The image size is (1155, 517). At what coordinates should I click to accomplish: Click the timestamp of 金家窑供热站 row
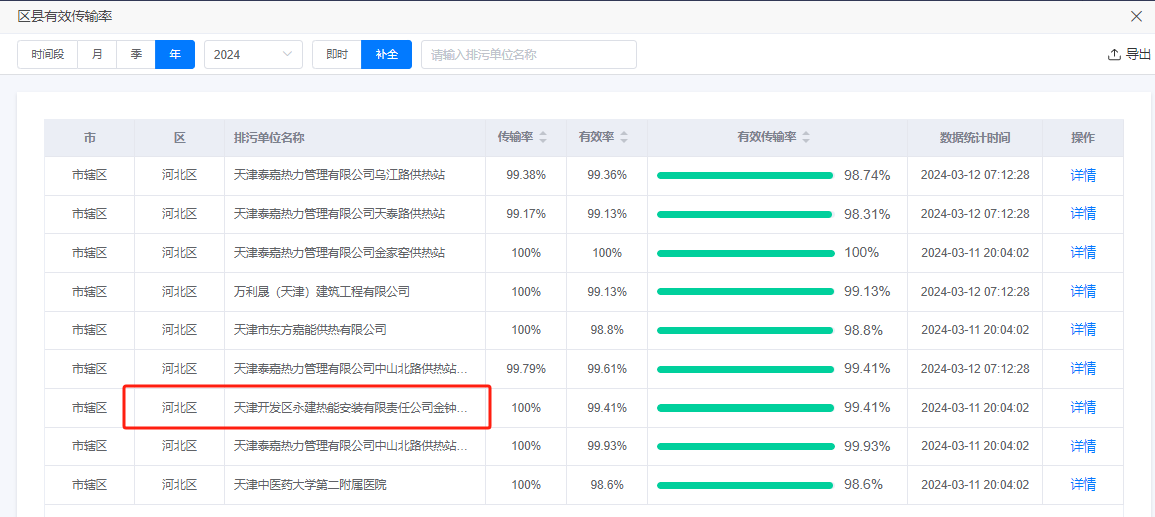pyautogui.click(x=975, y=253)
